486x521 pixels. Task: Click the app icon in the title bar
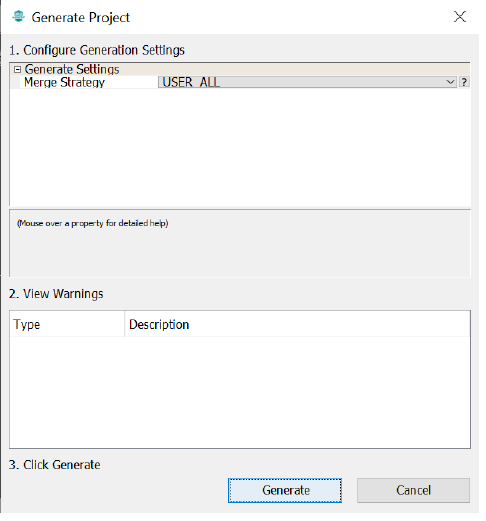coord(18,16)
